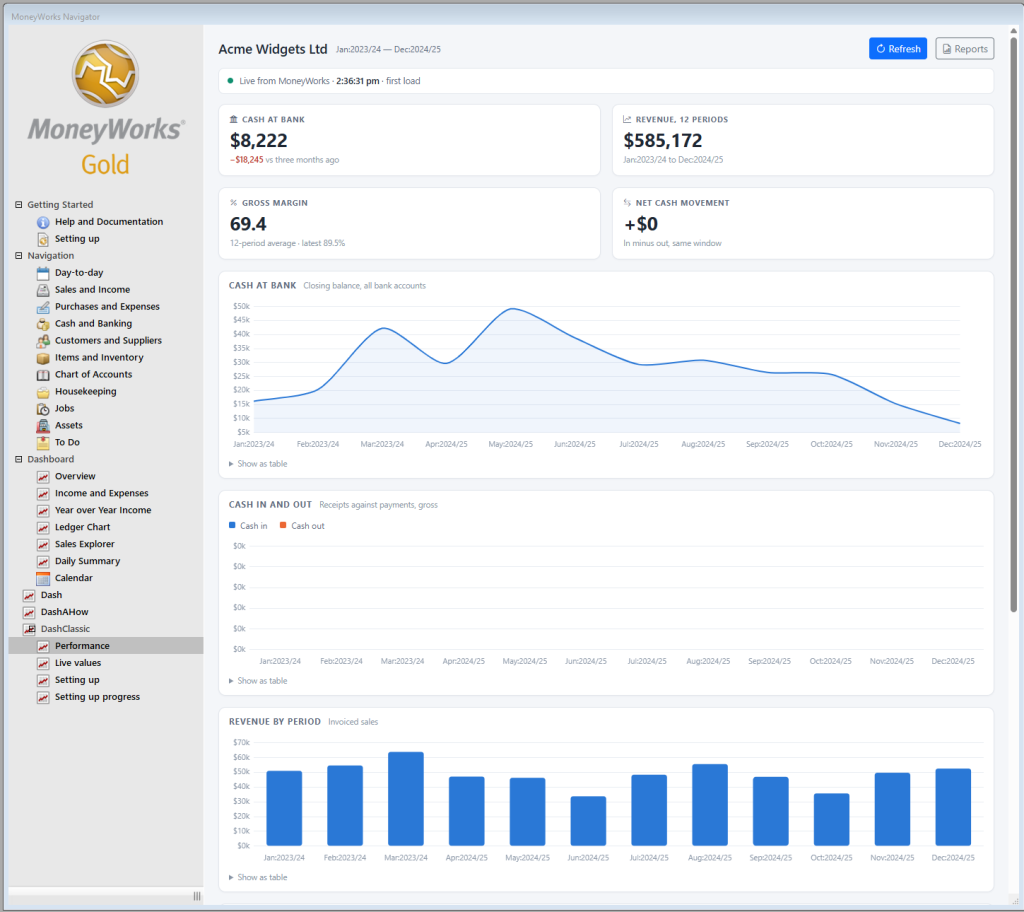
Task: Click the Items and Inventory box icon
Action: 43,358
